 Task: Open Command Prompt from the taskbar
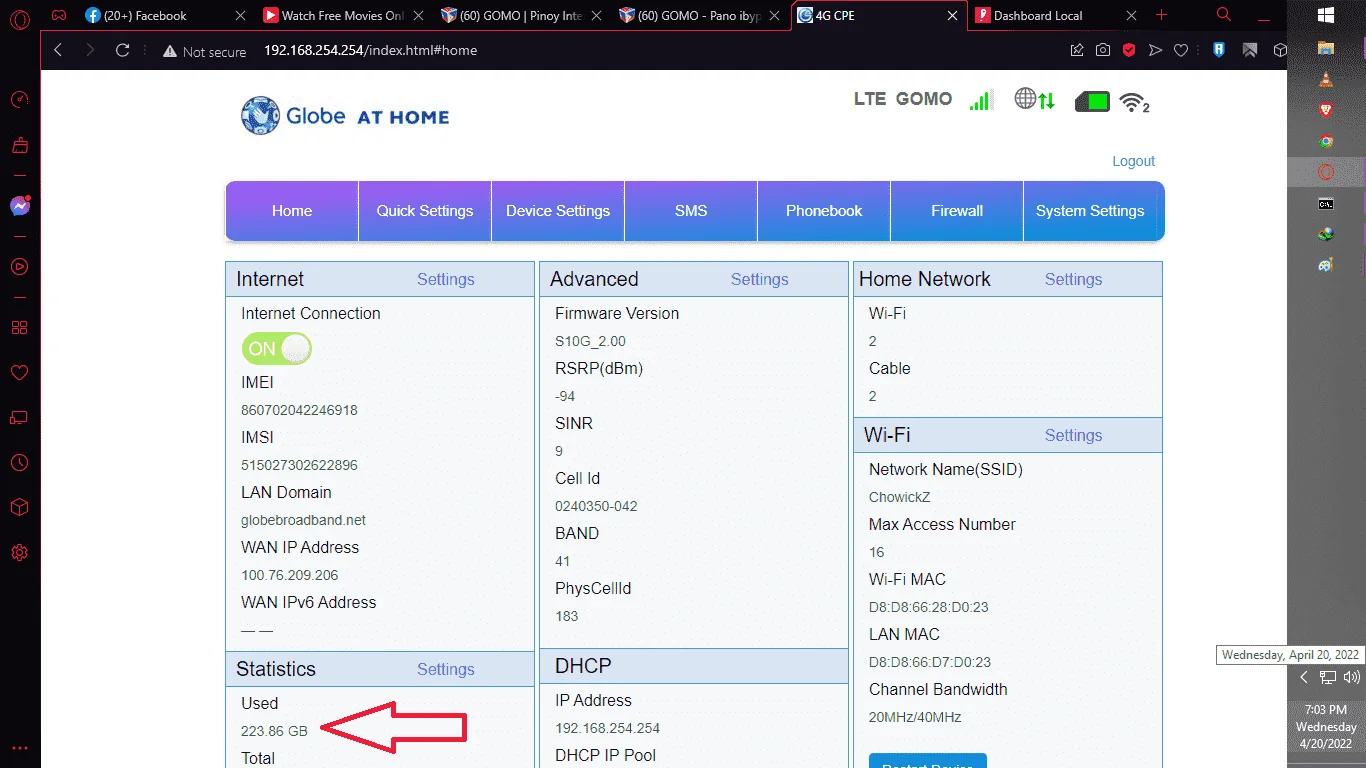(1326, 204)
